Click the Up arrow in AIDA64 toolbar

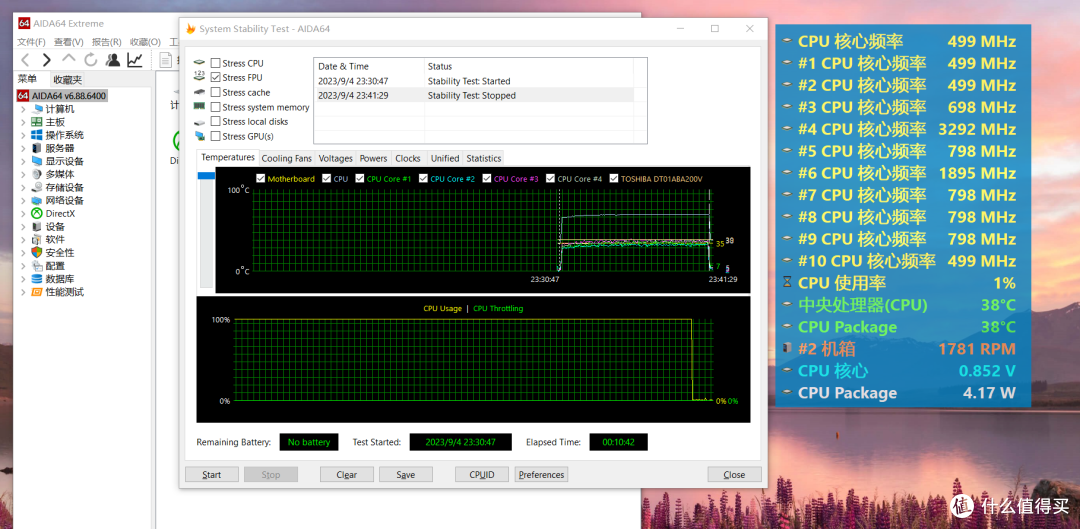tap(69, 59)
